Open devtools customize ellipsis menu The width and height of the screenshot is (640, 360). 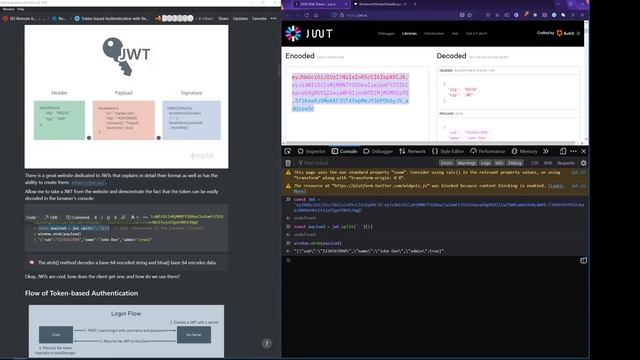pos(573,151)
